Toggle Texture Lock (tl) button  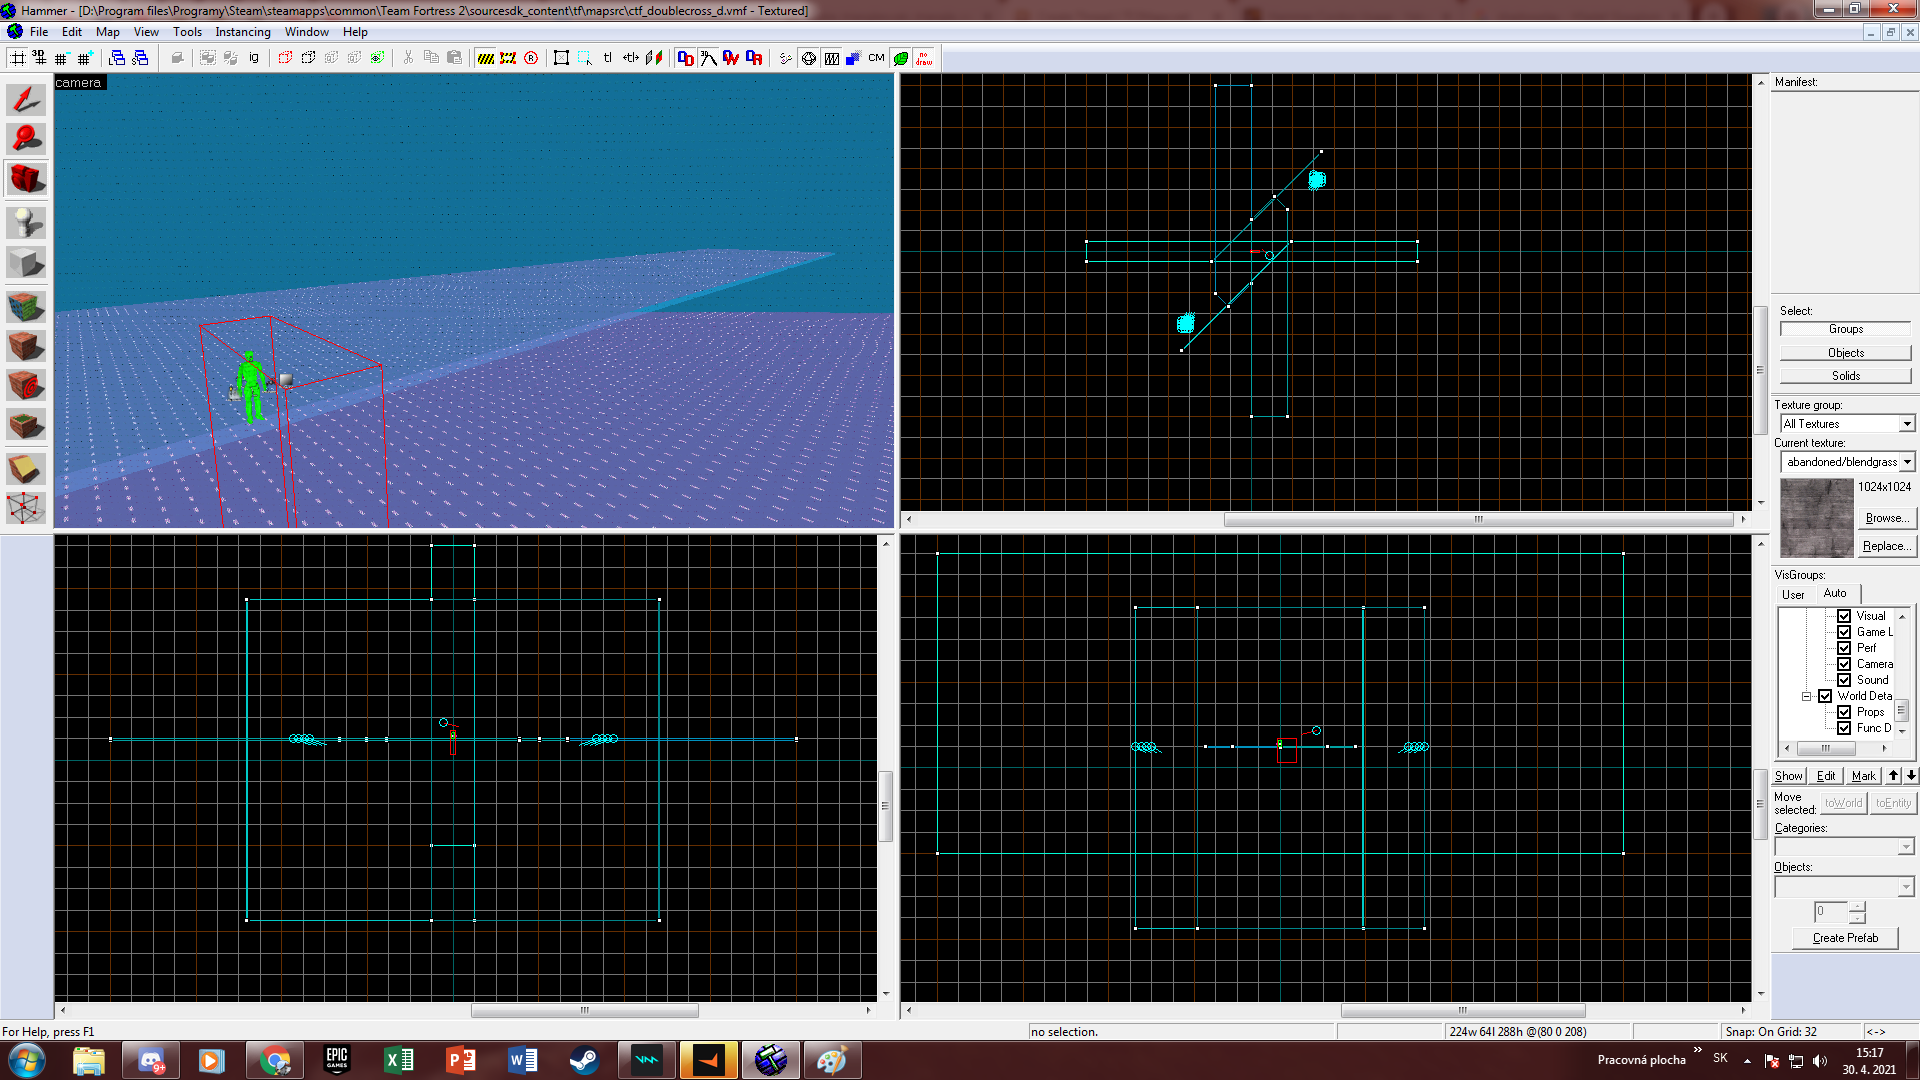tap(607, 58)
